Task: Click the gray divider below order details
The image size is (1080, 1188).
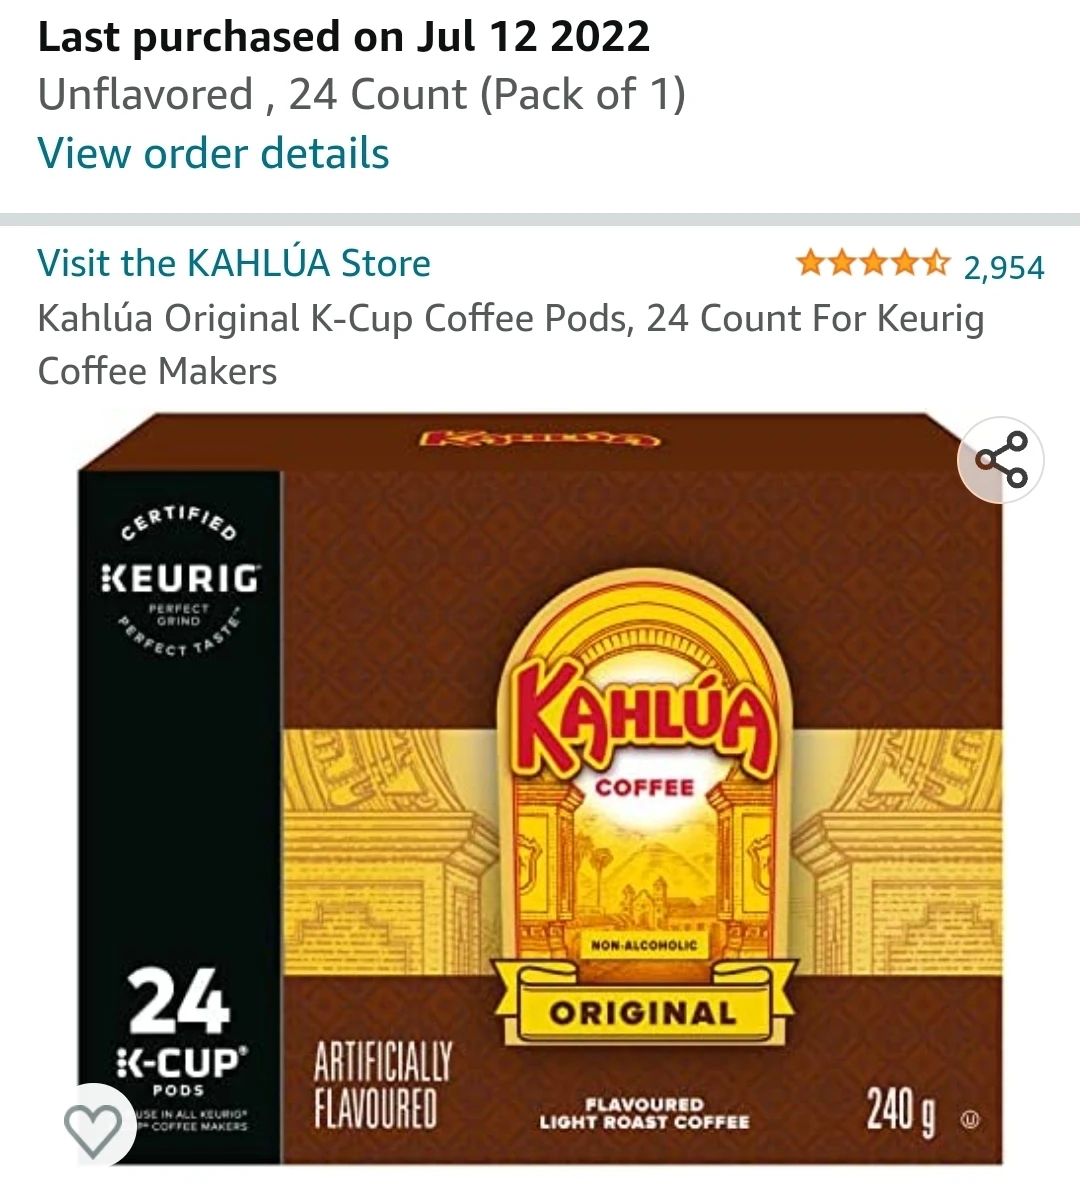Action: tap(540, 220)
